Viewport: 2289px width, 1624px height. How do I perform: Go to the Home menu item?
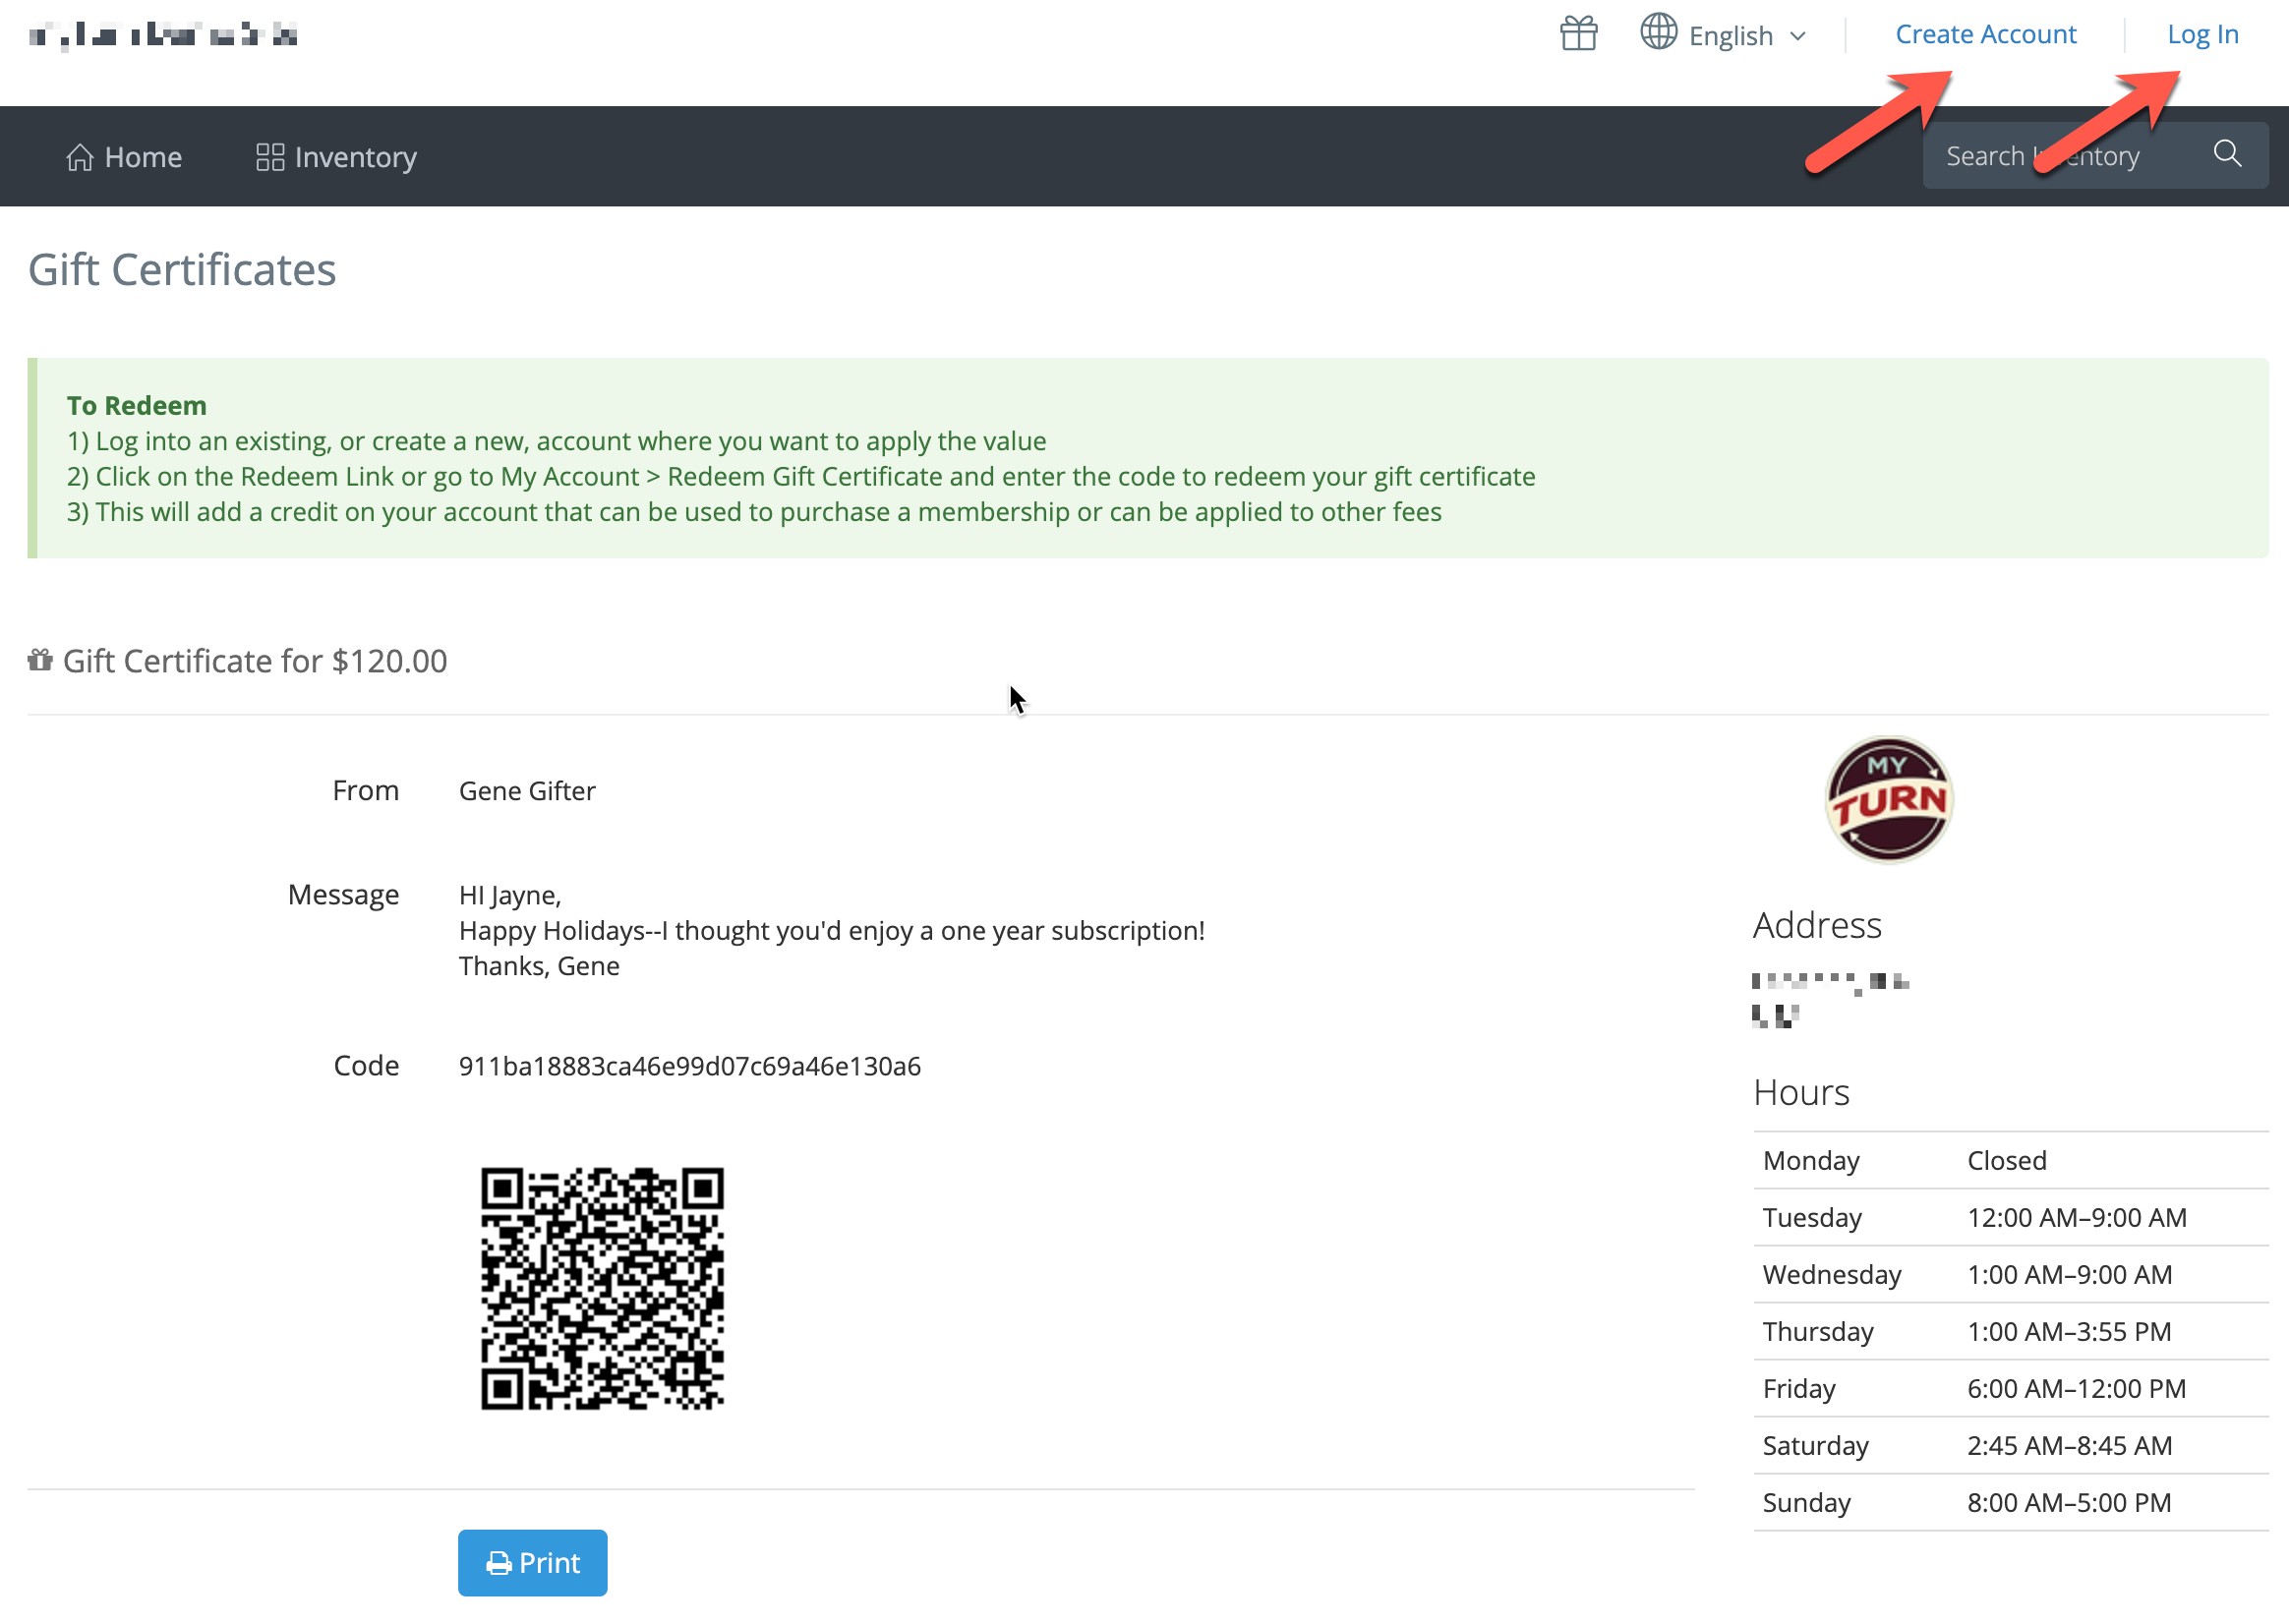point(124,157)
